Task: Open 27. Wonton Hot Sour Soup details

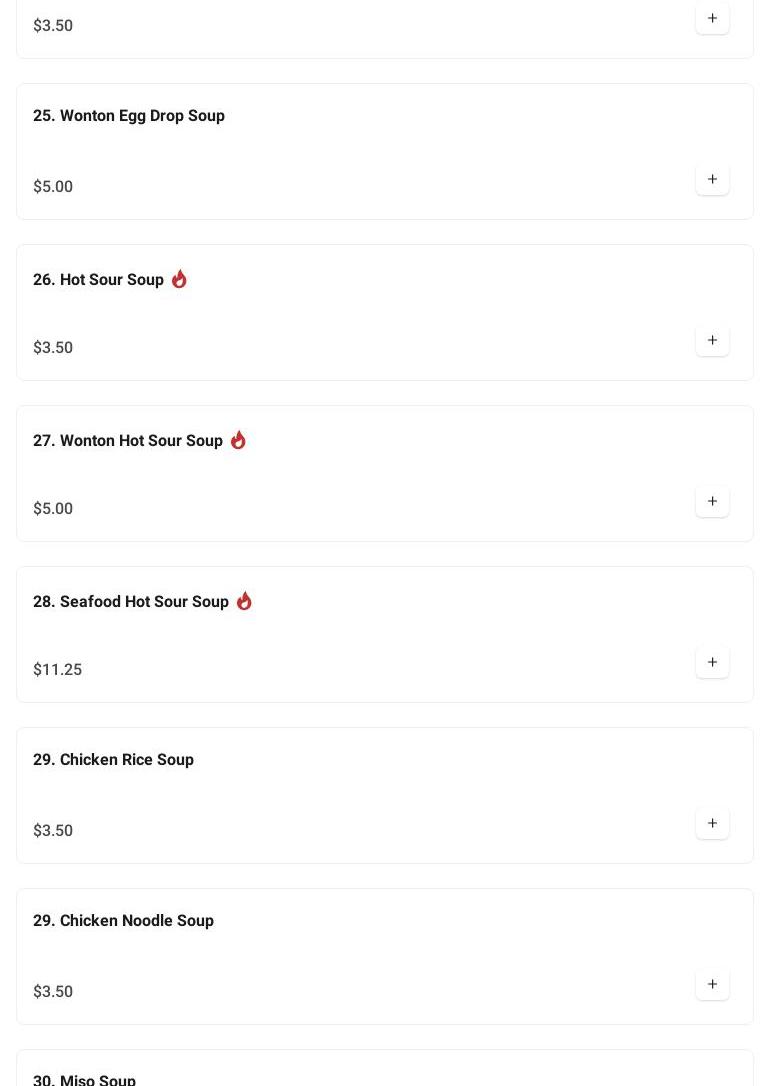Action: pos(128,441)
